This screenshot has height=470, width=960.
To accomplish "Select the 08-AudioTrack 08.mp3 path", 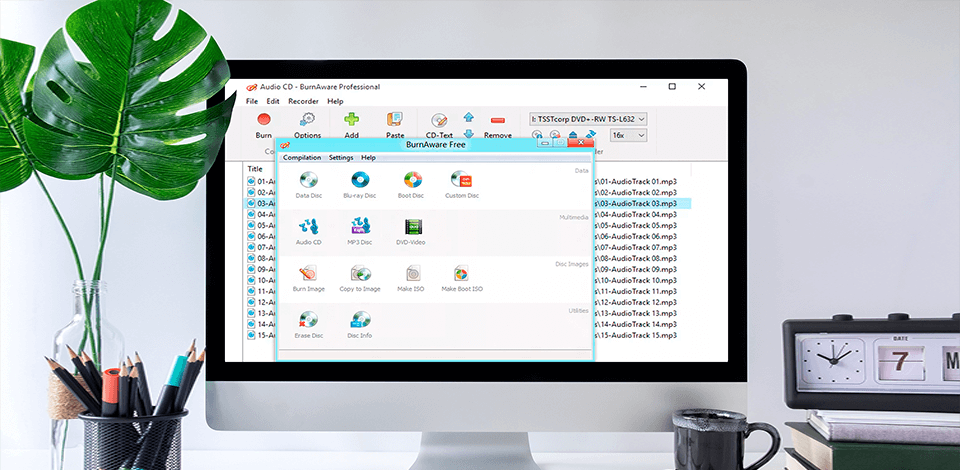I will [x=636, y=258].
